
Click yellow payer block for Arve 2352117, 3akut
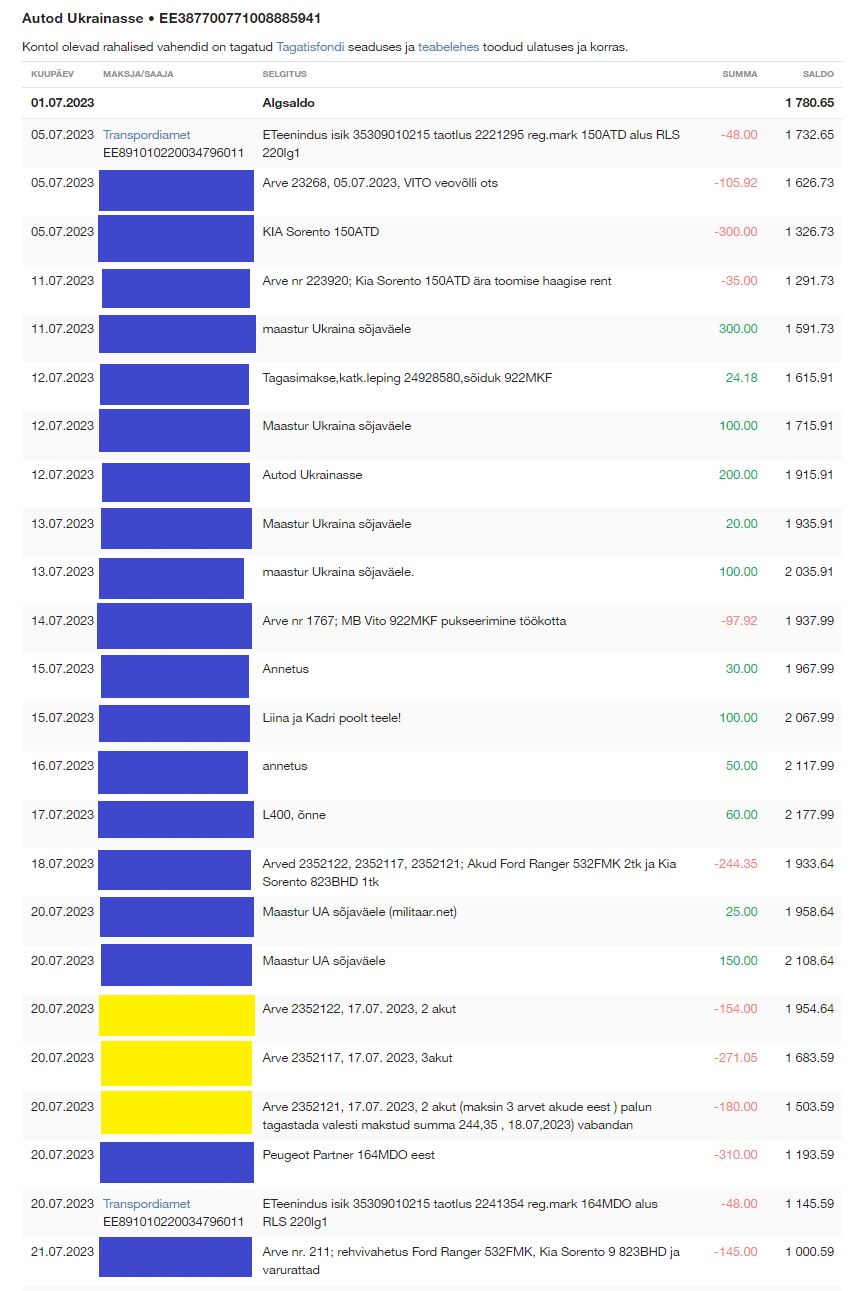[x=176, y=1063]
